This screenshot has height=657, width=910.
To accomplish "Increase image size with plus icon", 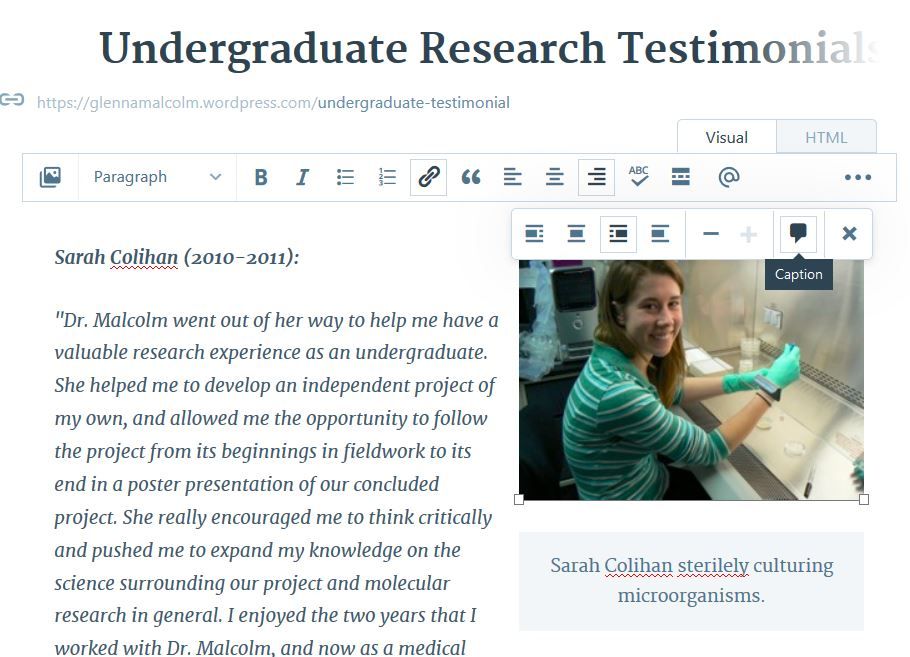I will tap(749, 234).
